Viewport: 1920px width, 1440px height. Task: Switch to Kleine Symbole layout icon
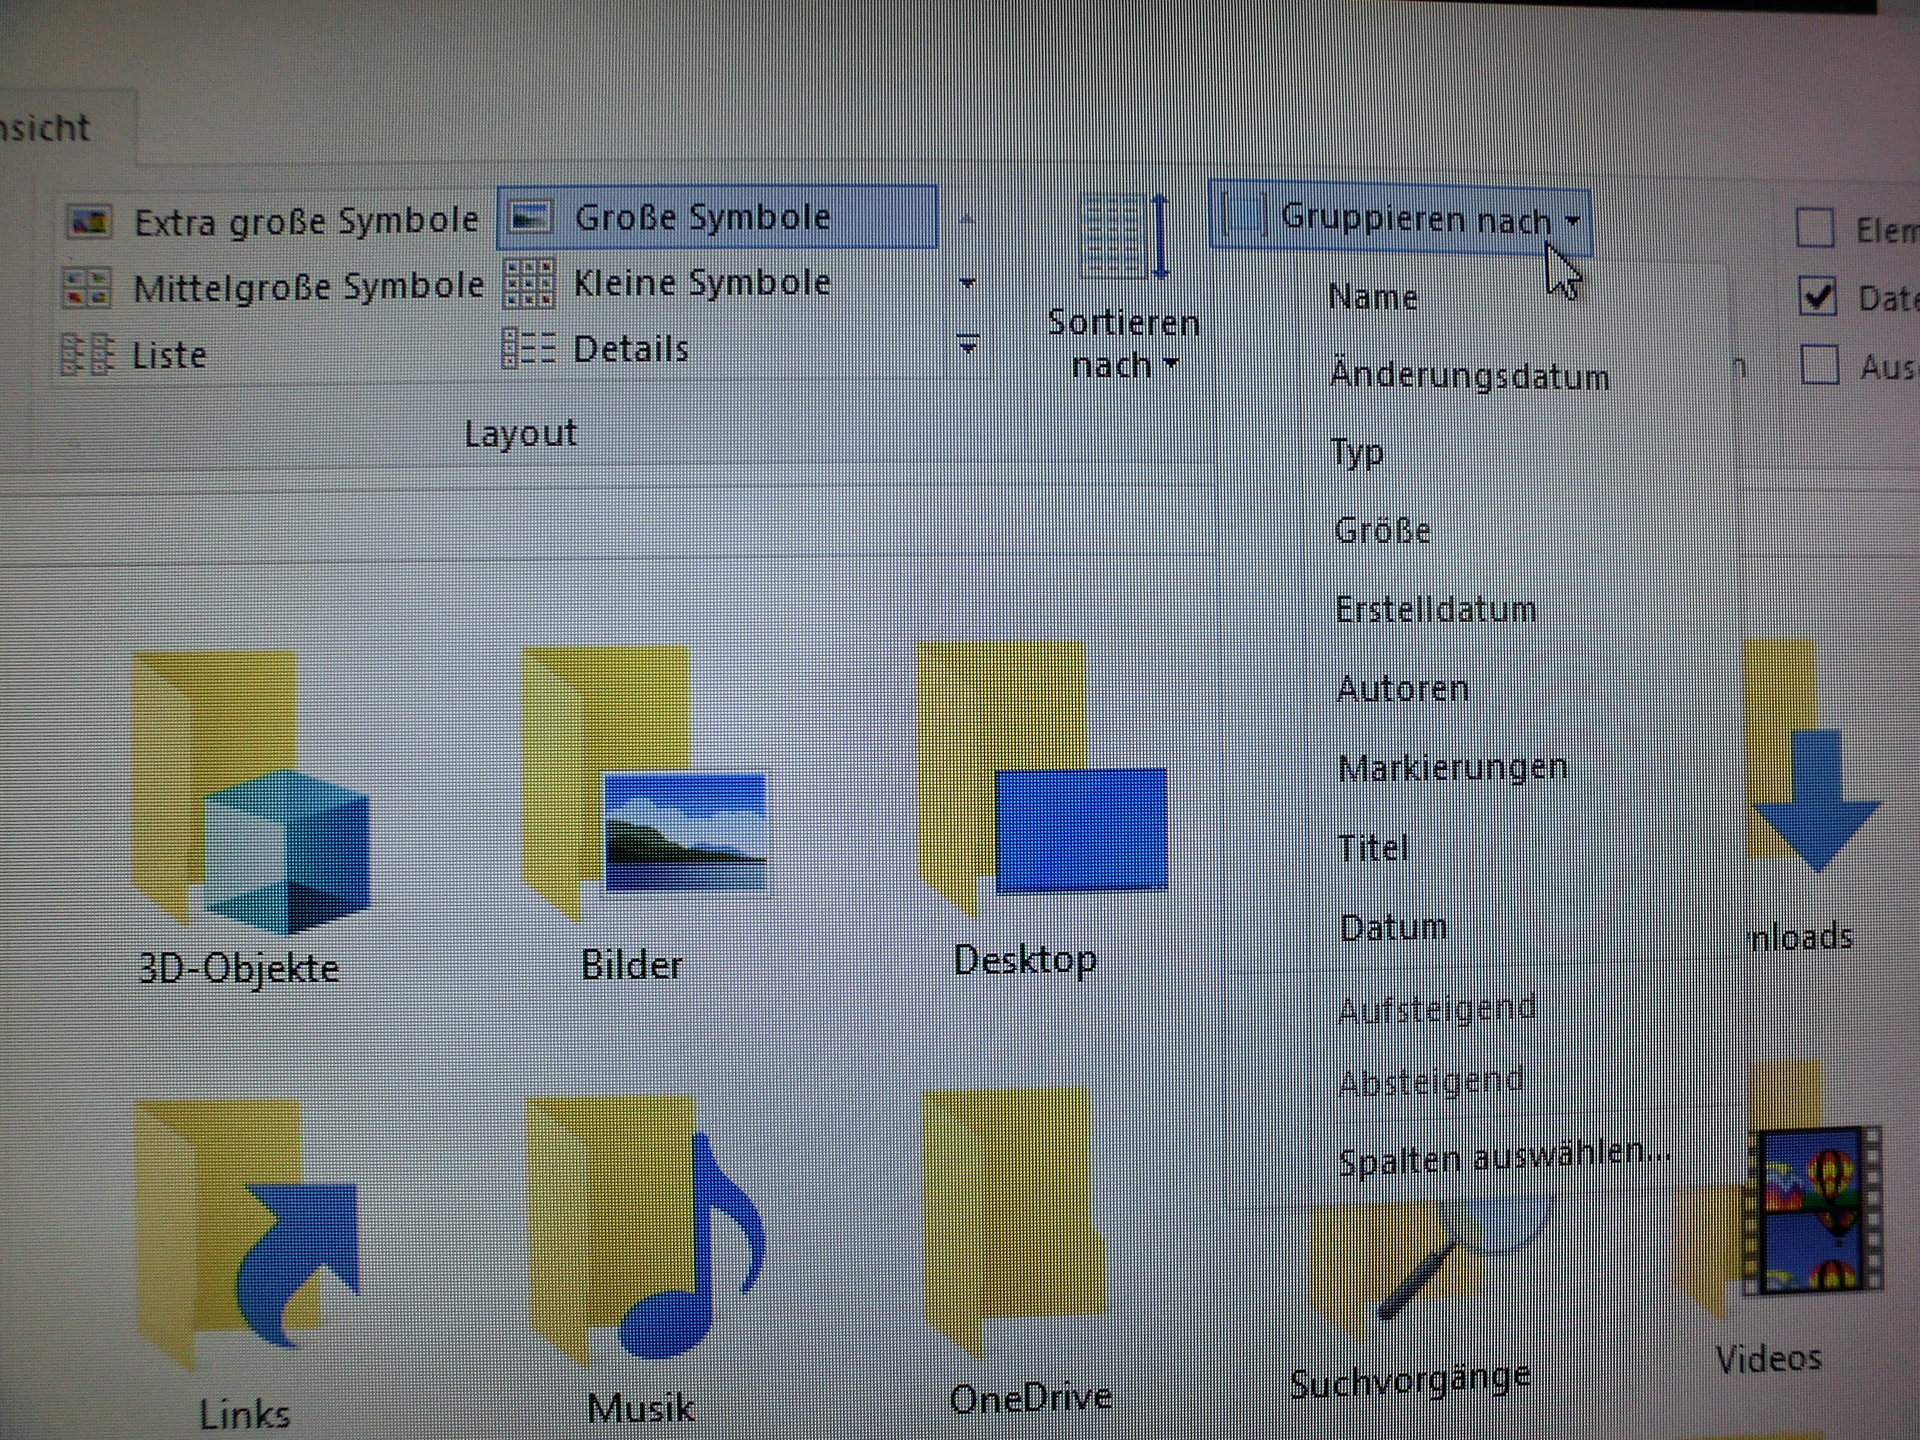coord(528,283)
